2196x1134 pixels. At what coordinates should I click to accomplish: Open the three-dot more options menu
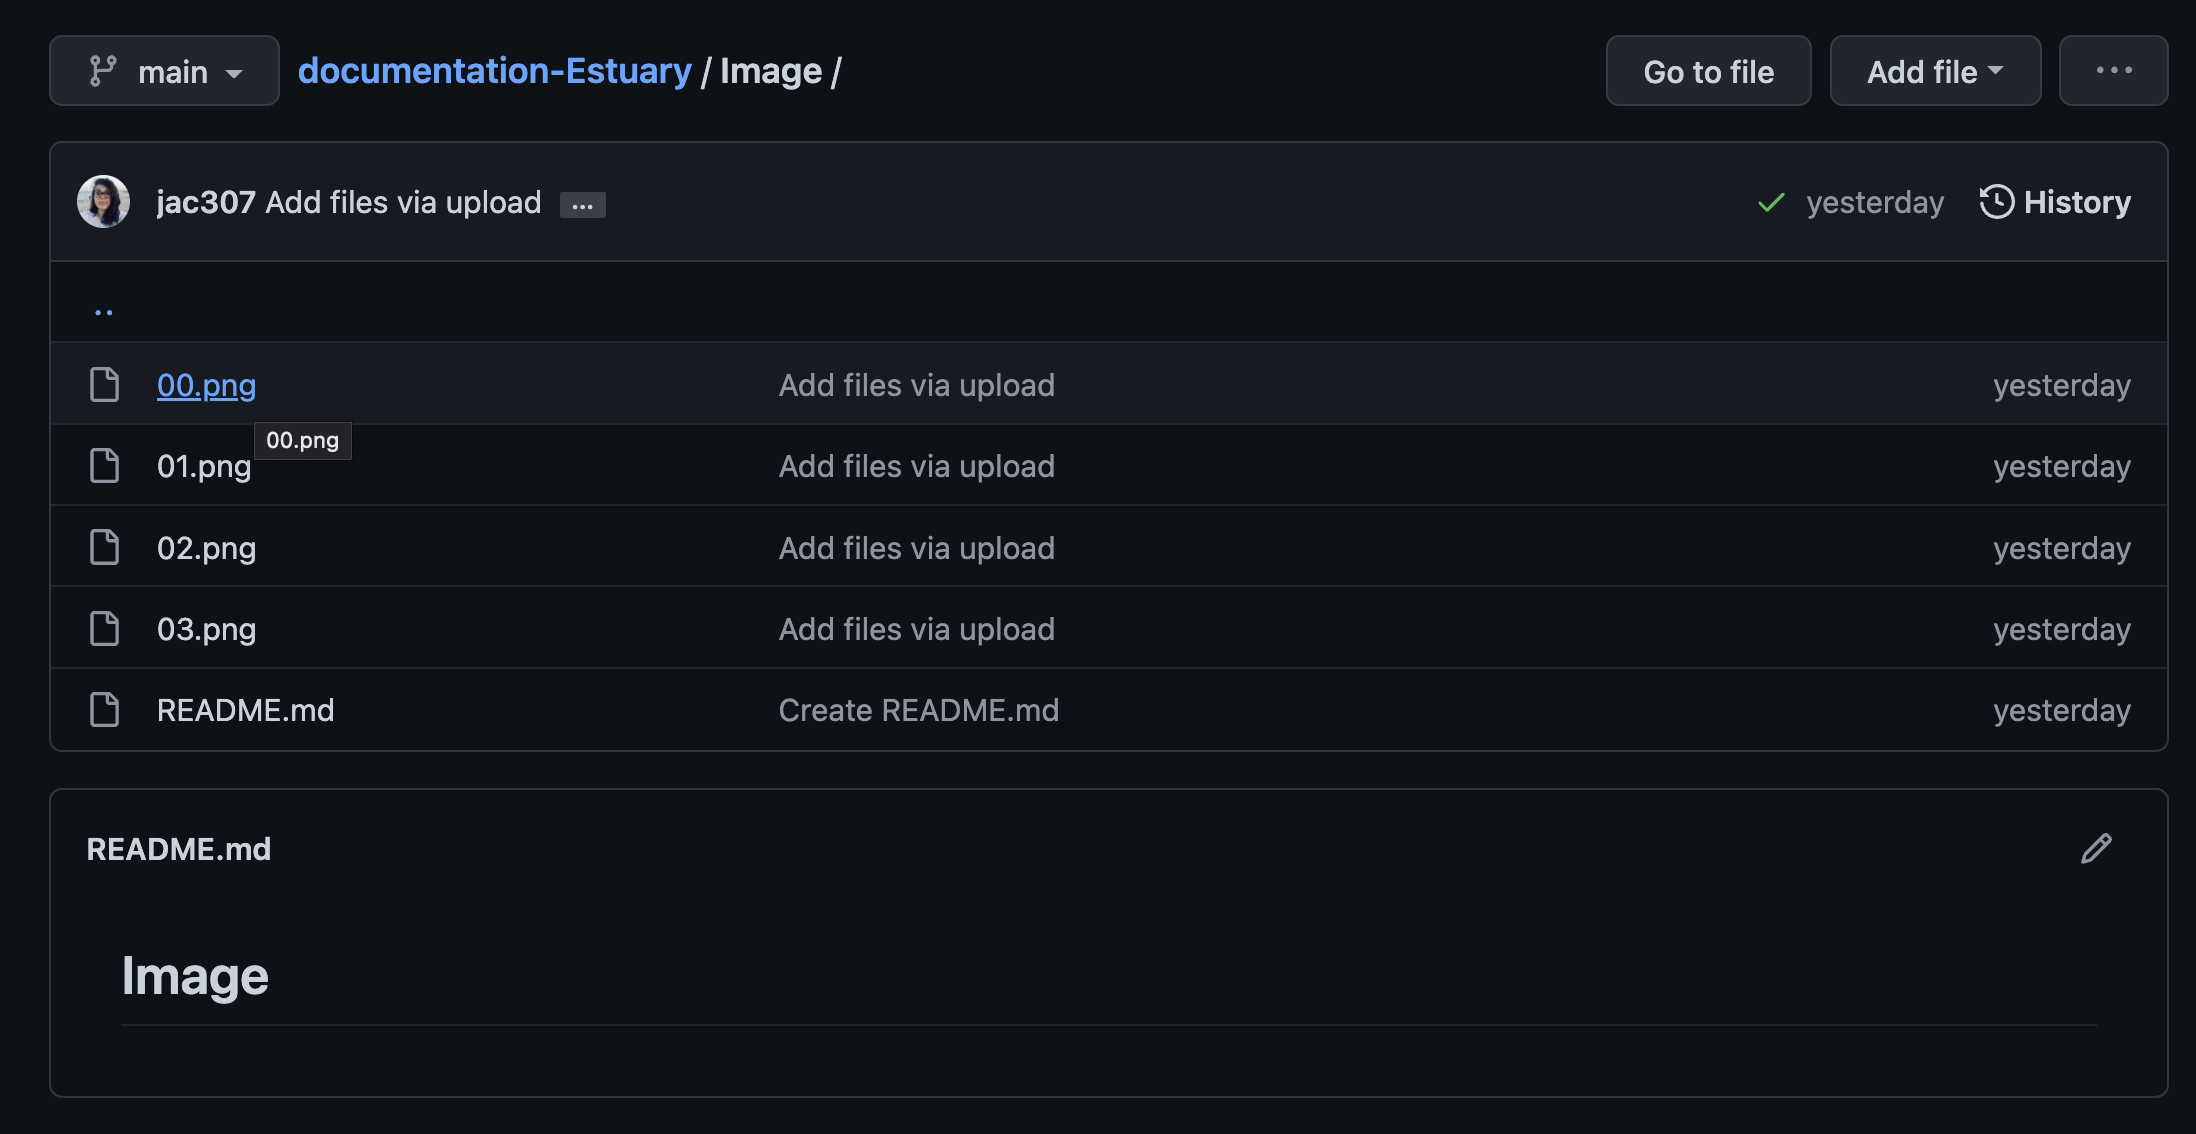tap(2114, 71)
